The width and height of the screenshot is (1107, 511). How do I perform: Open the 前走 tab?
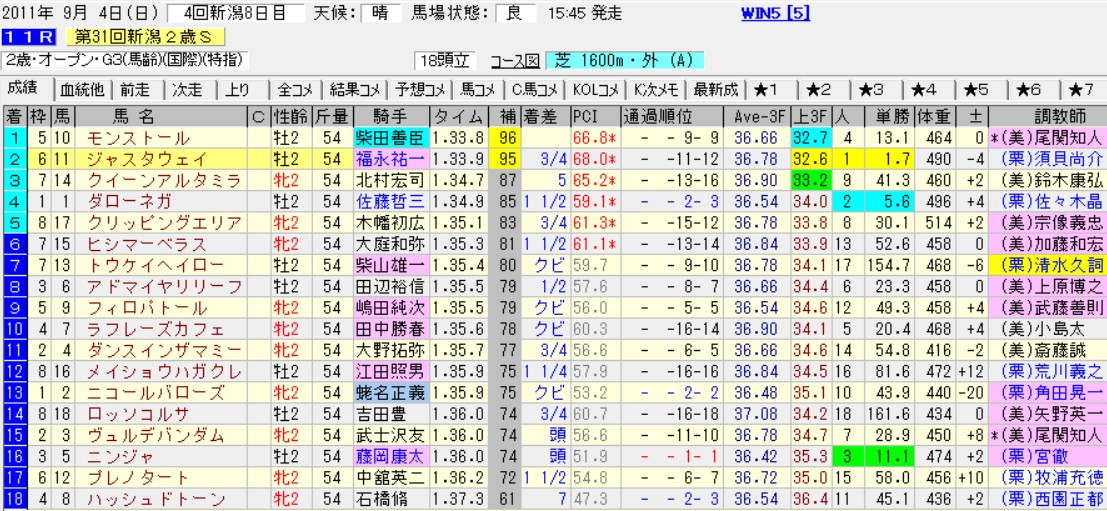136,89
